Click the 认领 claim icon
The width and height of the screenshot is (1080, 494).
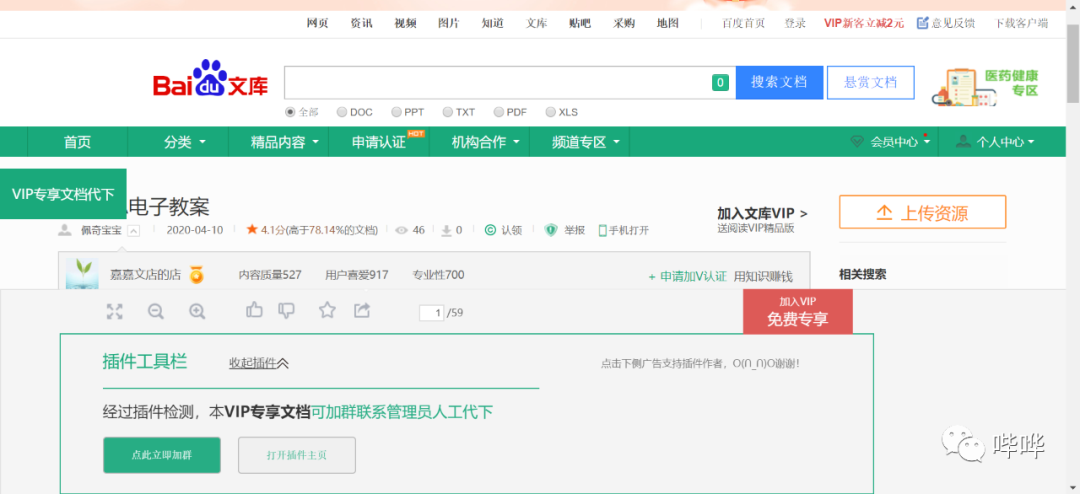click(x=490, y=230)
